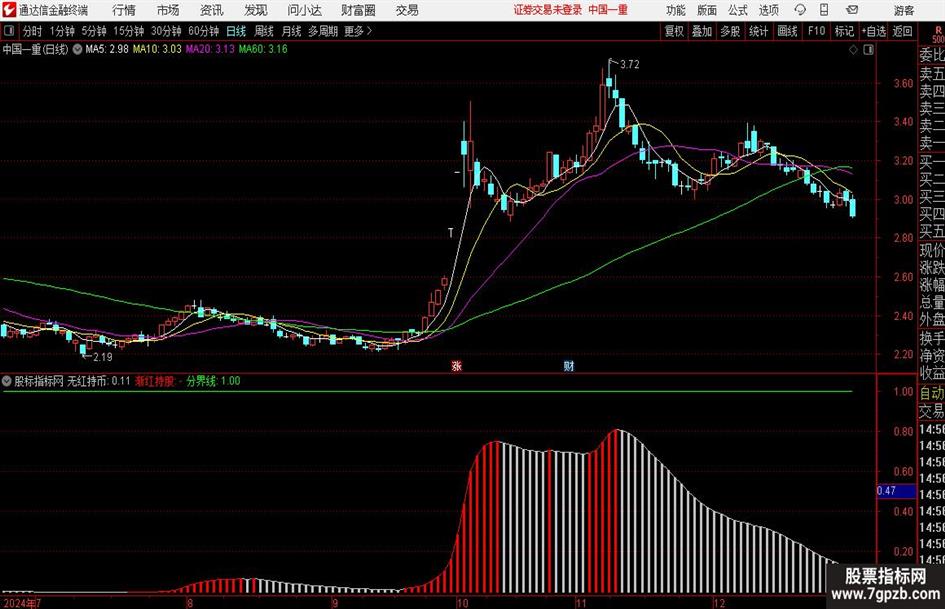The width and height of the screenshot is (945, 609).
Task: Click the 游客 user account label
Action: tap(904, 10)
